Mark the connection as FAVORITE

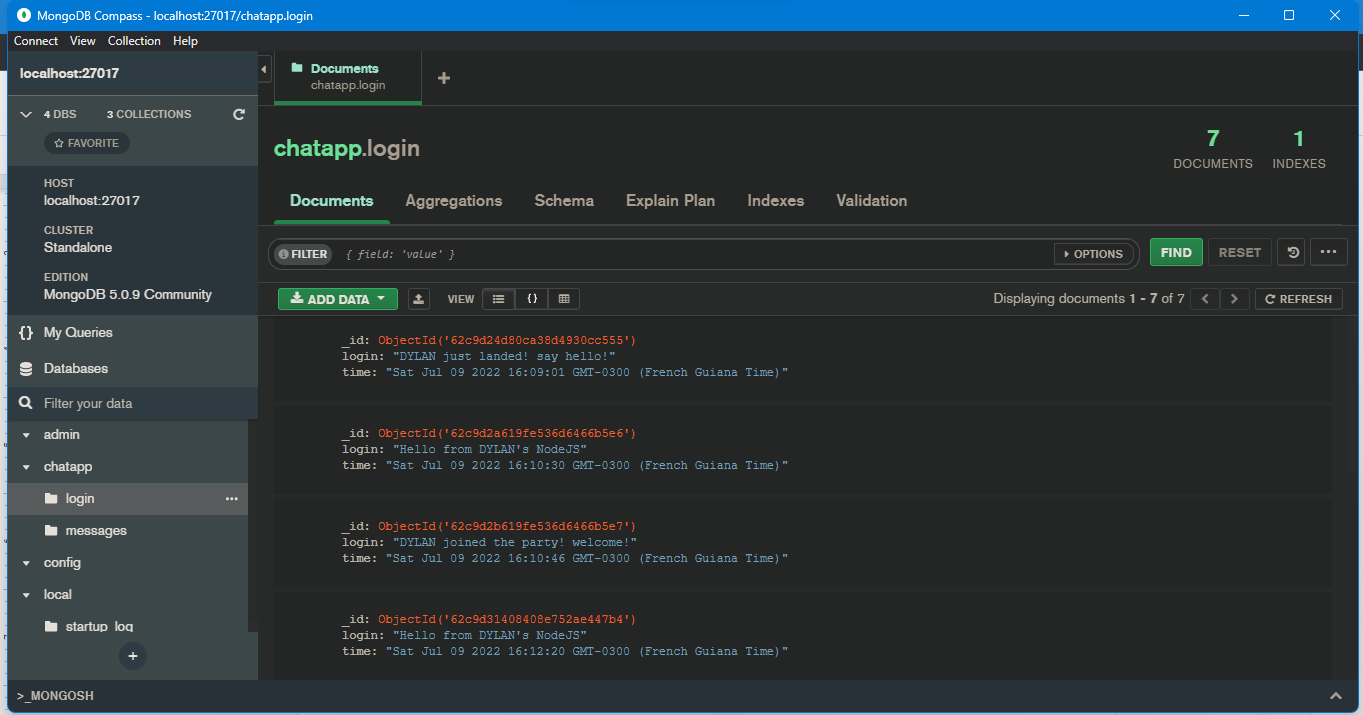coord(87,143)
